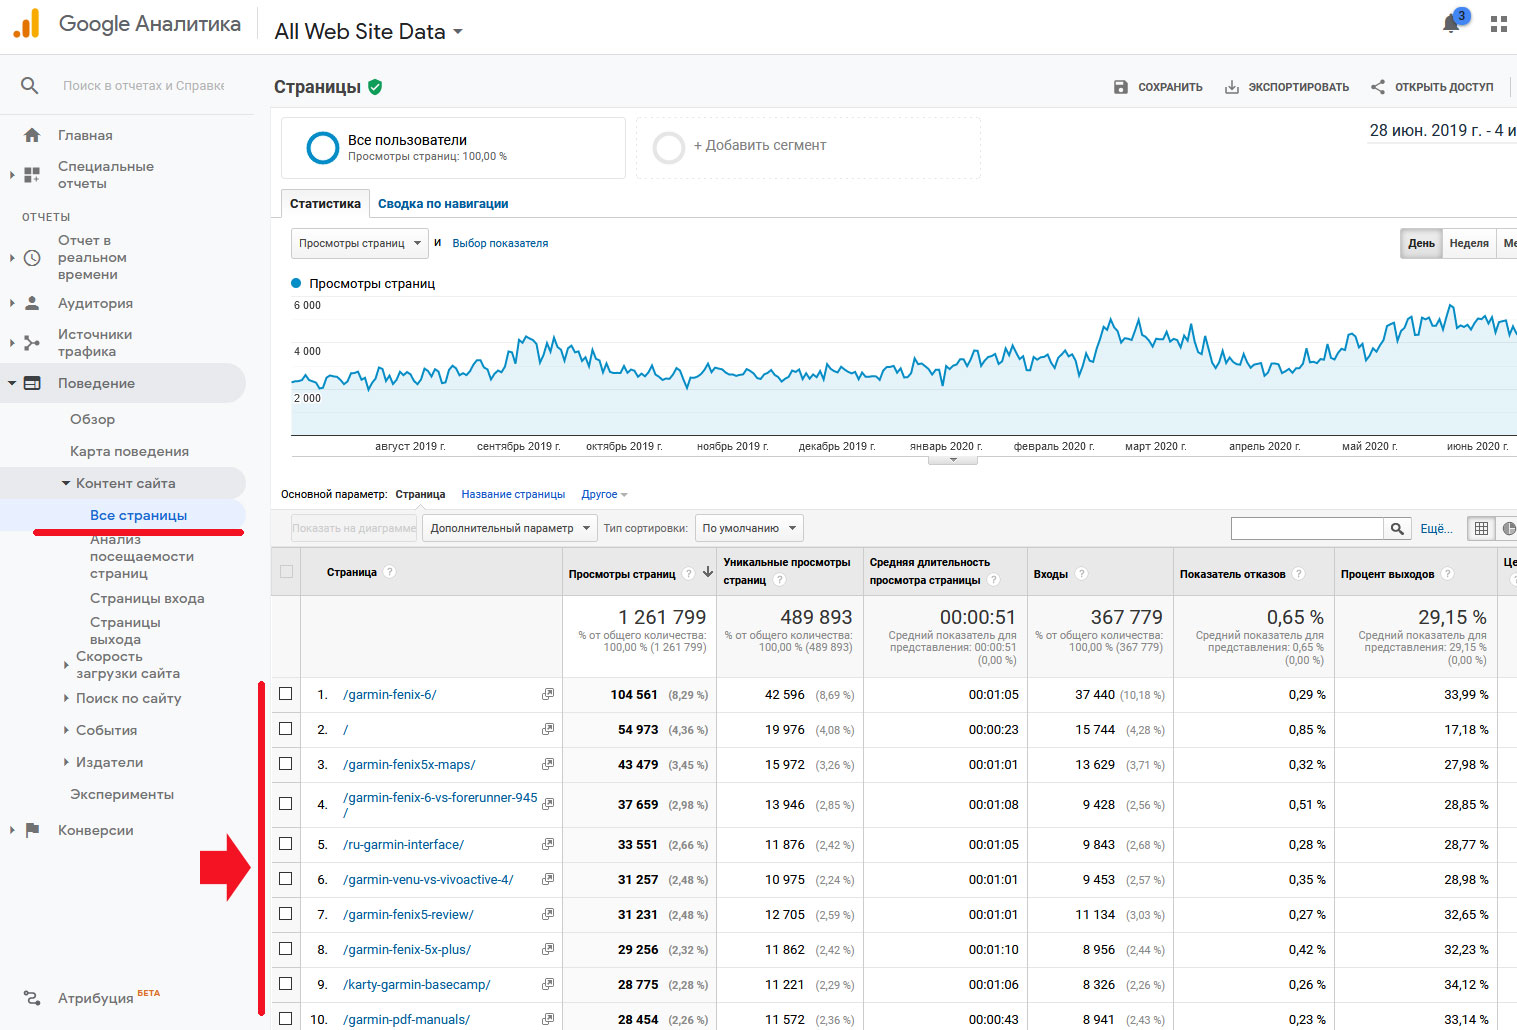
Task: Click Название страницы dimension link
Action: (513, 495)
